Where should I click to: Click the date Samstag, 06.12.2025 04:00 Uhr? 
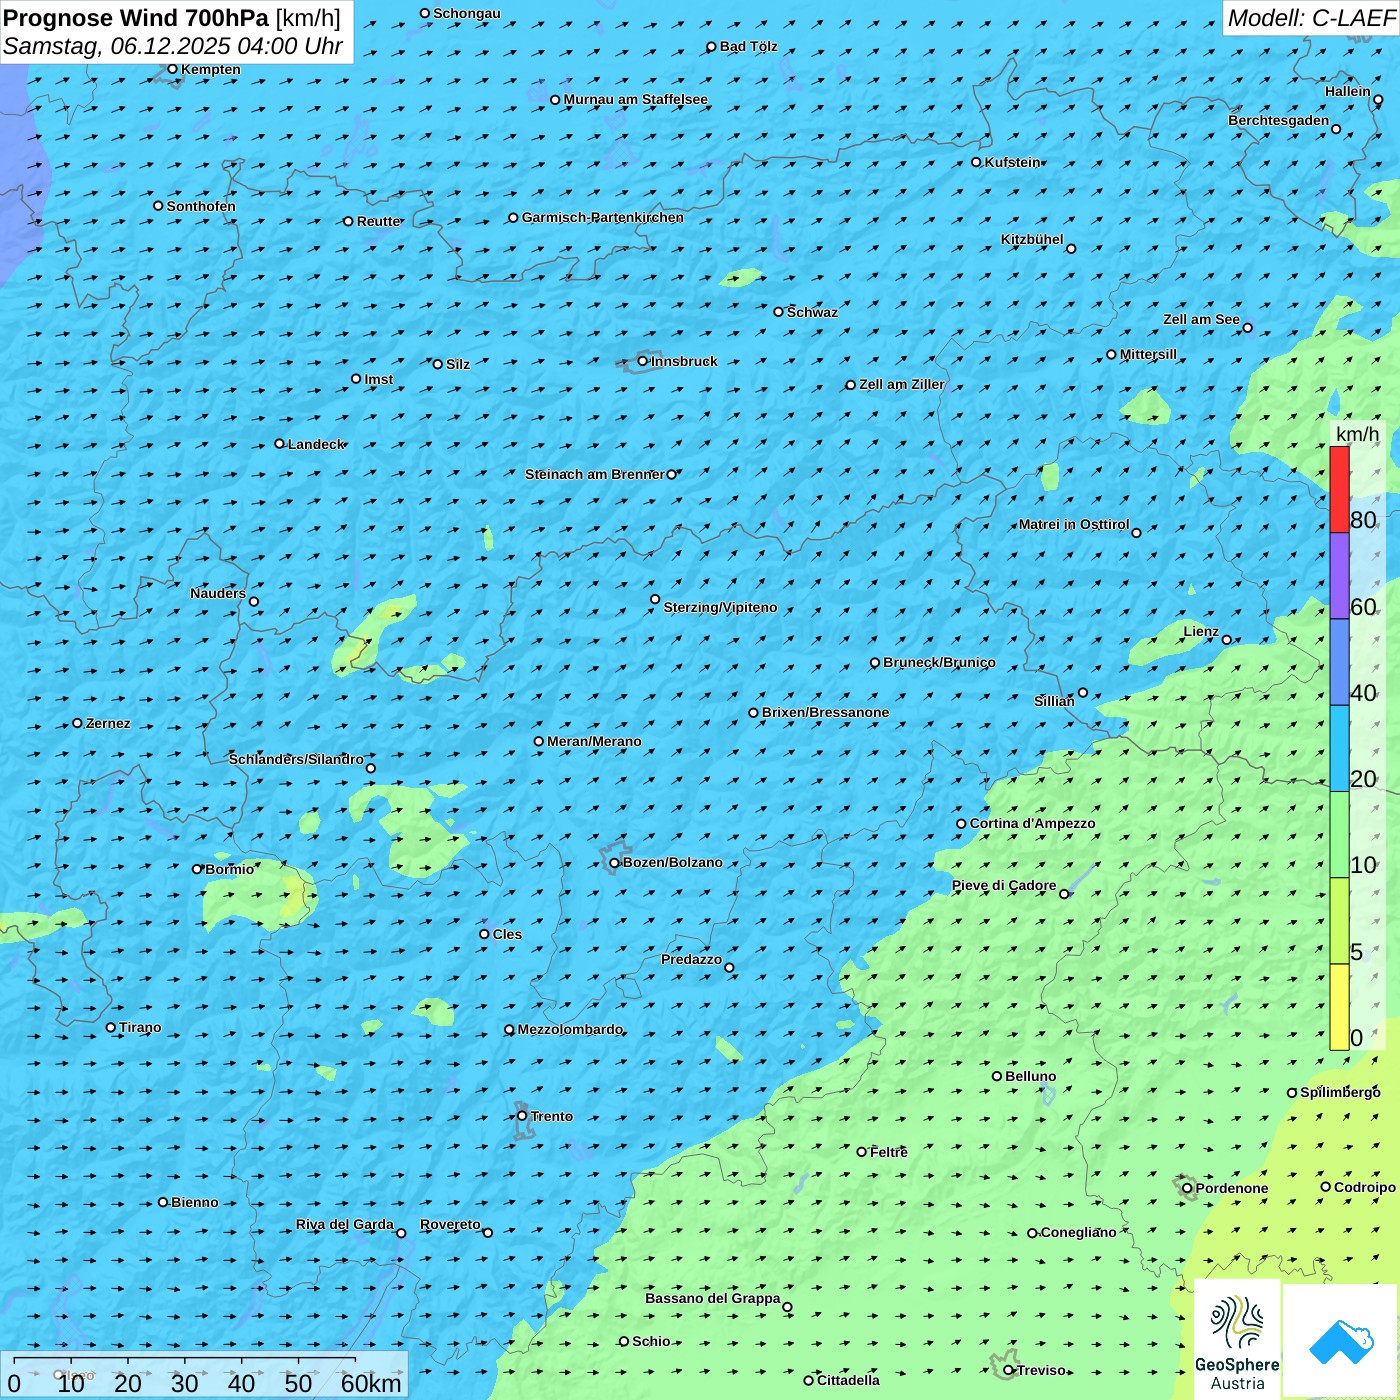click(x=173, y=47)
